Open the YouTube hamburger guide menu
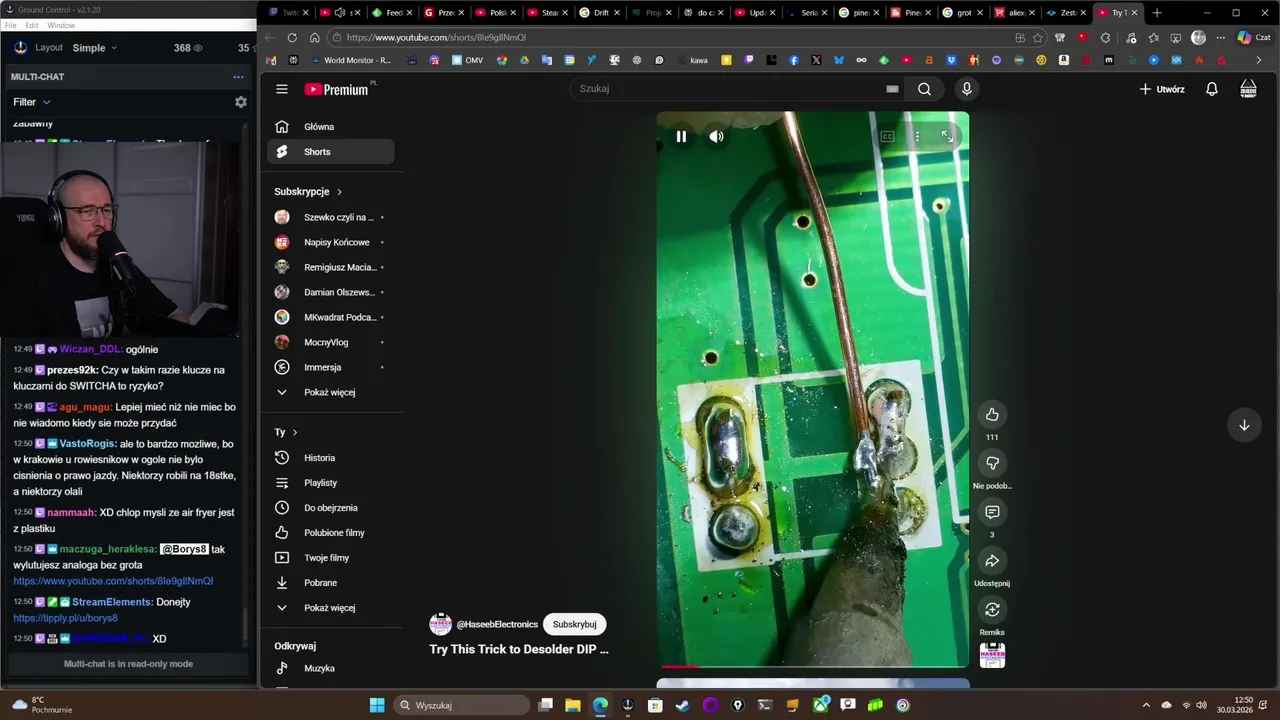The height and width of the screenshot is (720, 1280). click(x=282, y=89)
